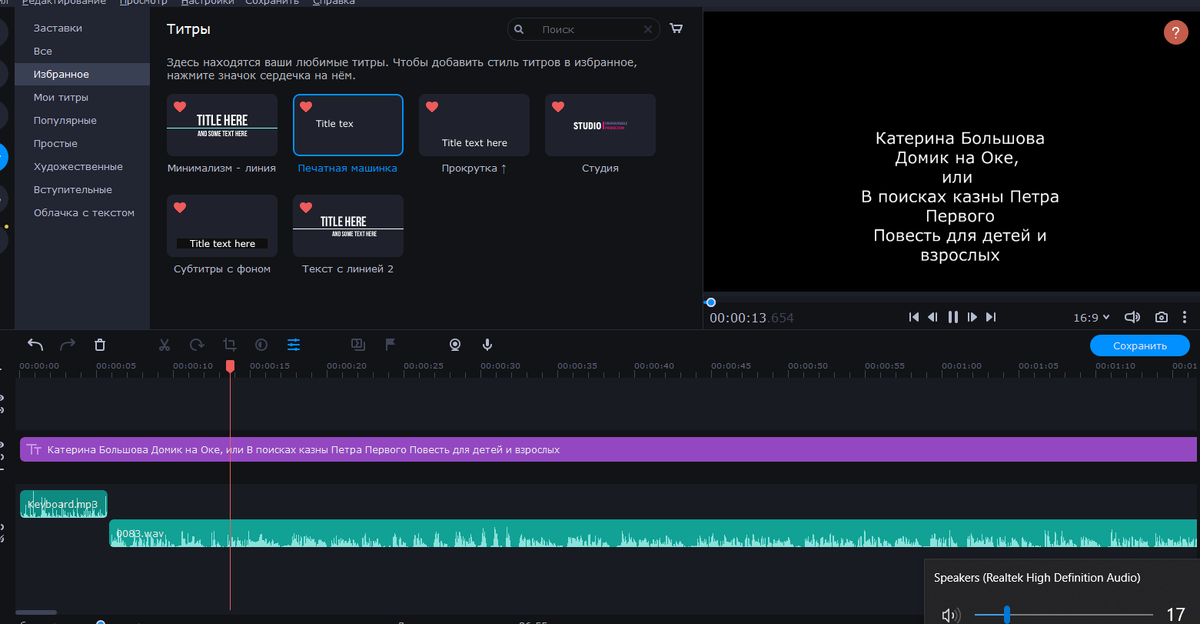Viewport: 1200px width, 624px height.
Task: Toggle heart on 'Студия' title
Action: point(558,107)
